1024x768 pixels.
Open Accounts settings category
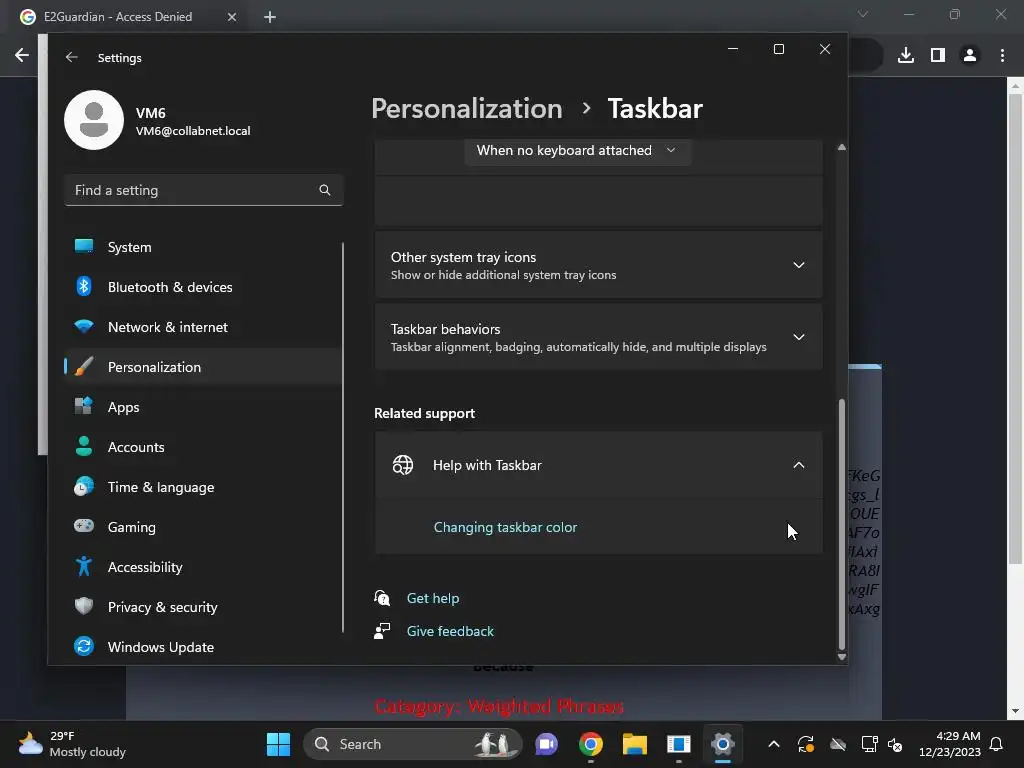[x=202, y=447]
